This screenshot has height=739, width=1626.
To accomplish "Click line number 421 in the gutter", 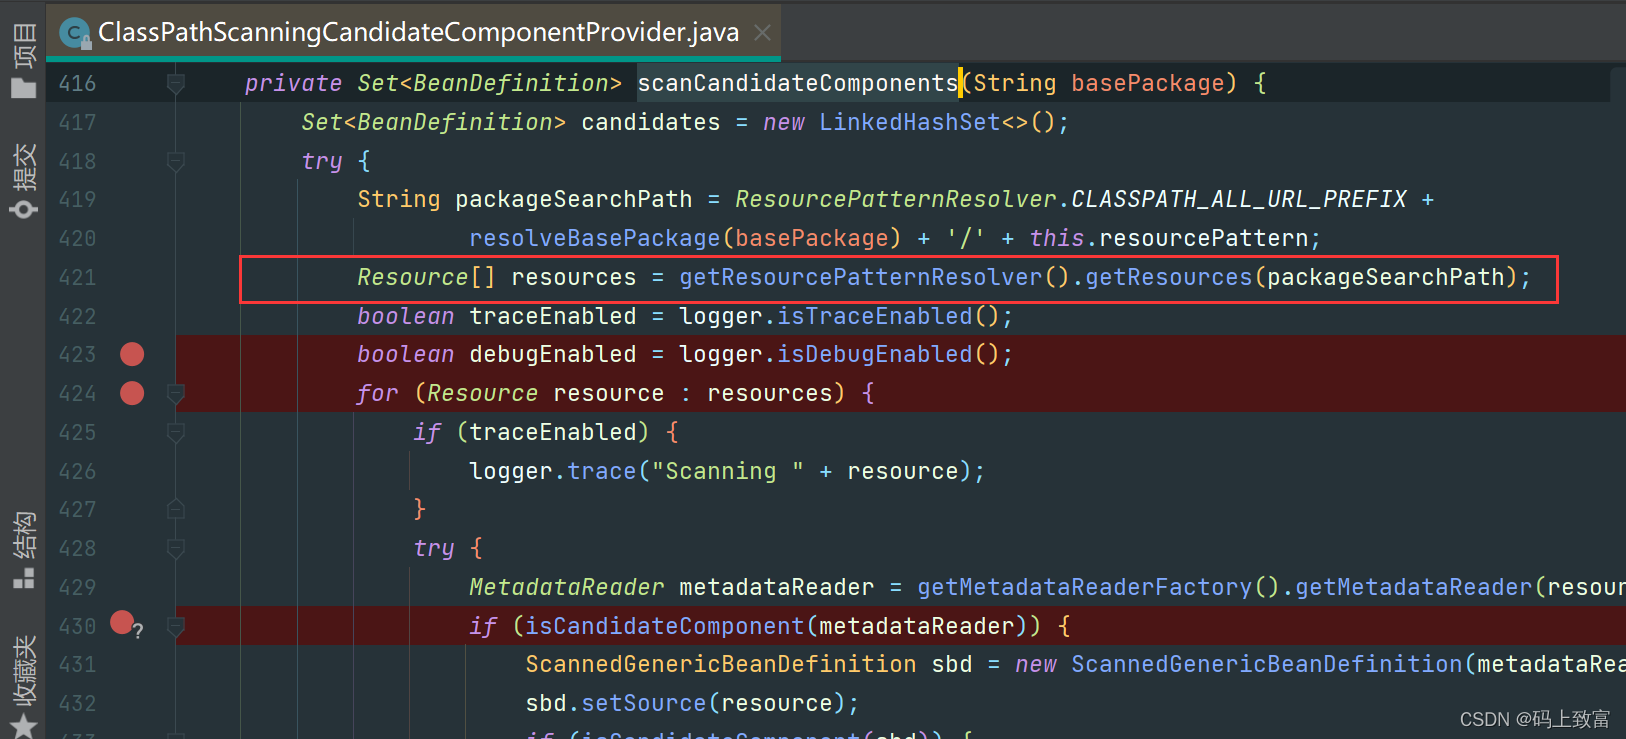I will (77, 277).
